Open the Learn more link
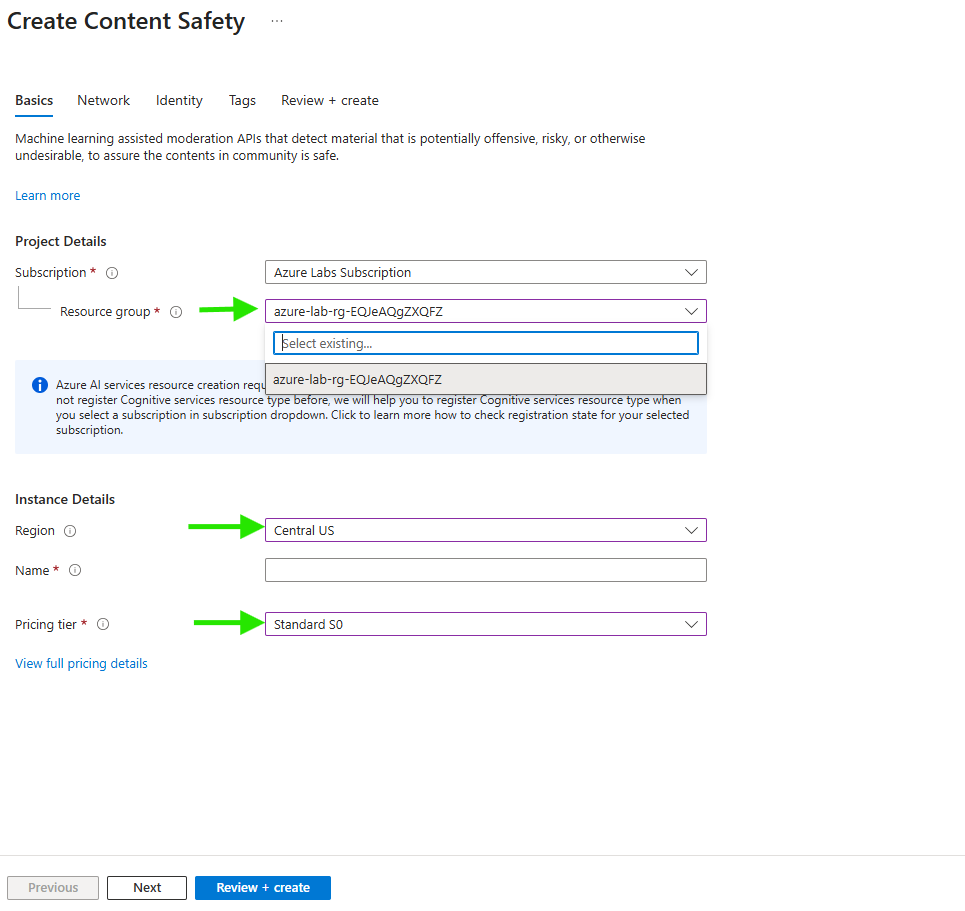Screen dimensions: 965x911 point(47,195)
